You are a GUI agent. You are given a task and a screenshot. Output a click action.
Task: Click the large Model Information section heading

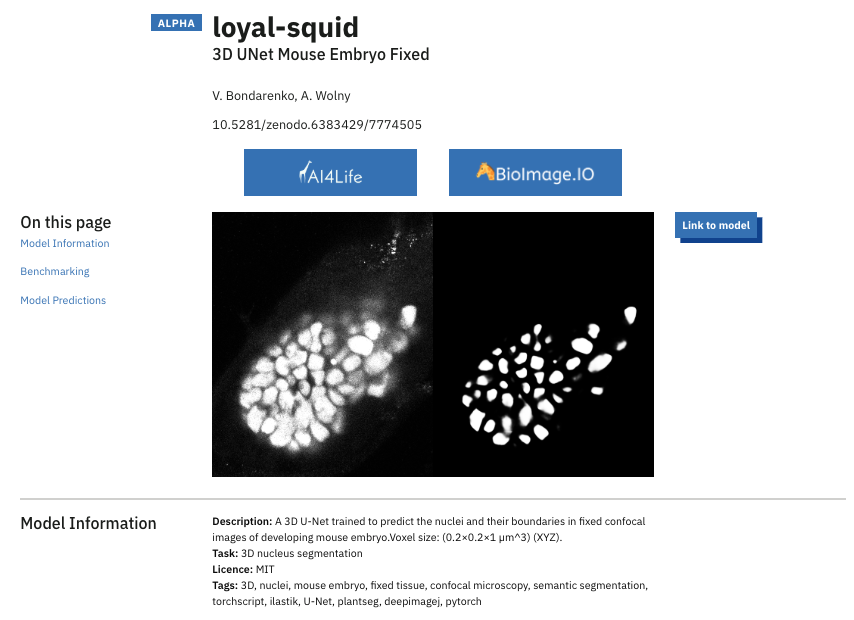pyautogui.click(x=88, y=523)
